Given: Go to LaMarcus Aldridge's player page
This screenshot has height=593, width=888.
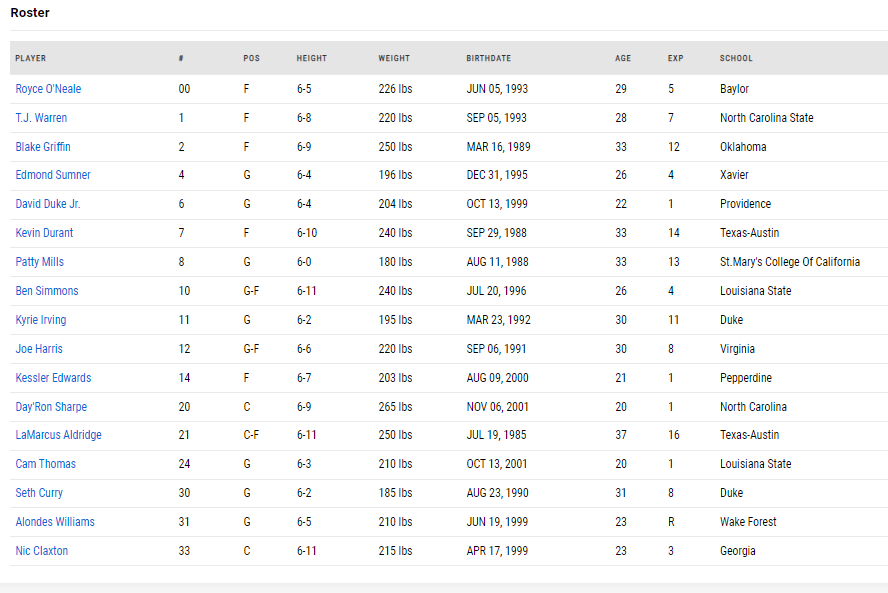Looking at the screenshot, I should [59, 435].
